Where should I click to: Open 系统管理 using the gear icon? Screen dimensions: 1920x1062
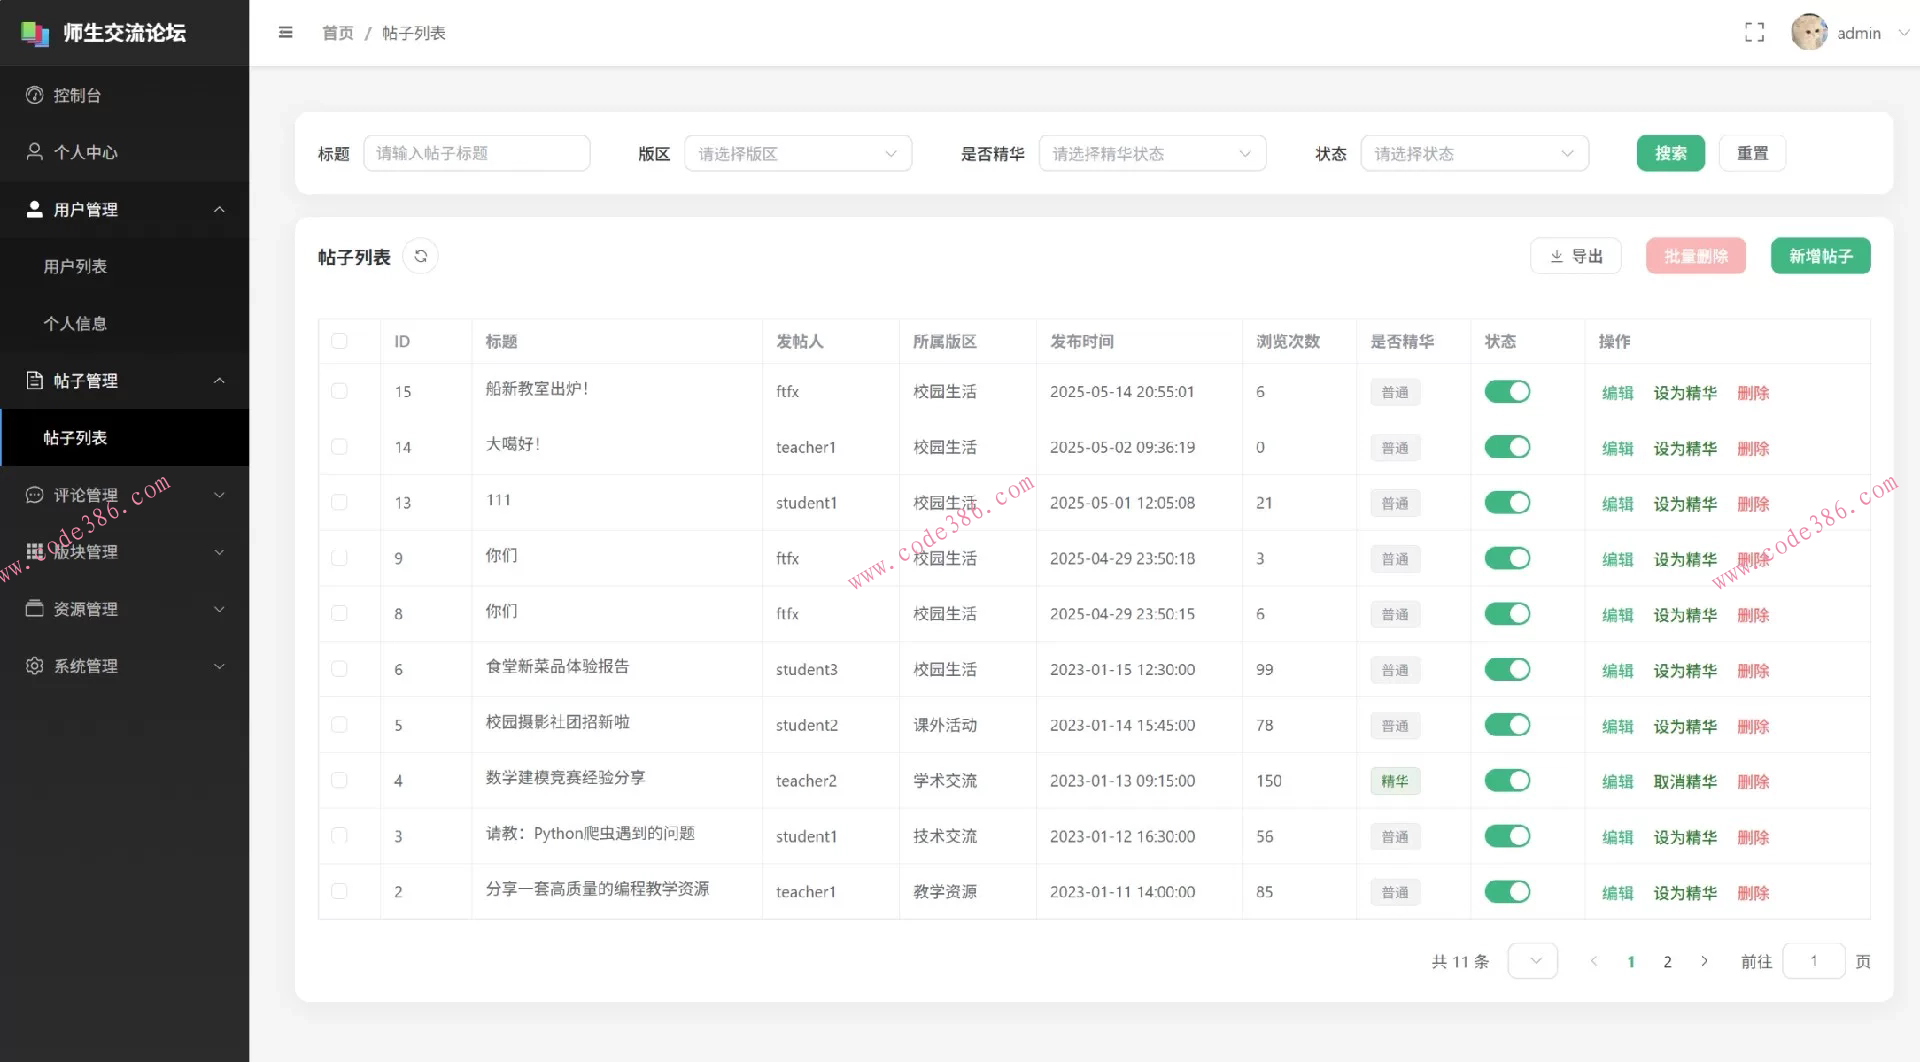[33, 665]
